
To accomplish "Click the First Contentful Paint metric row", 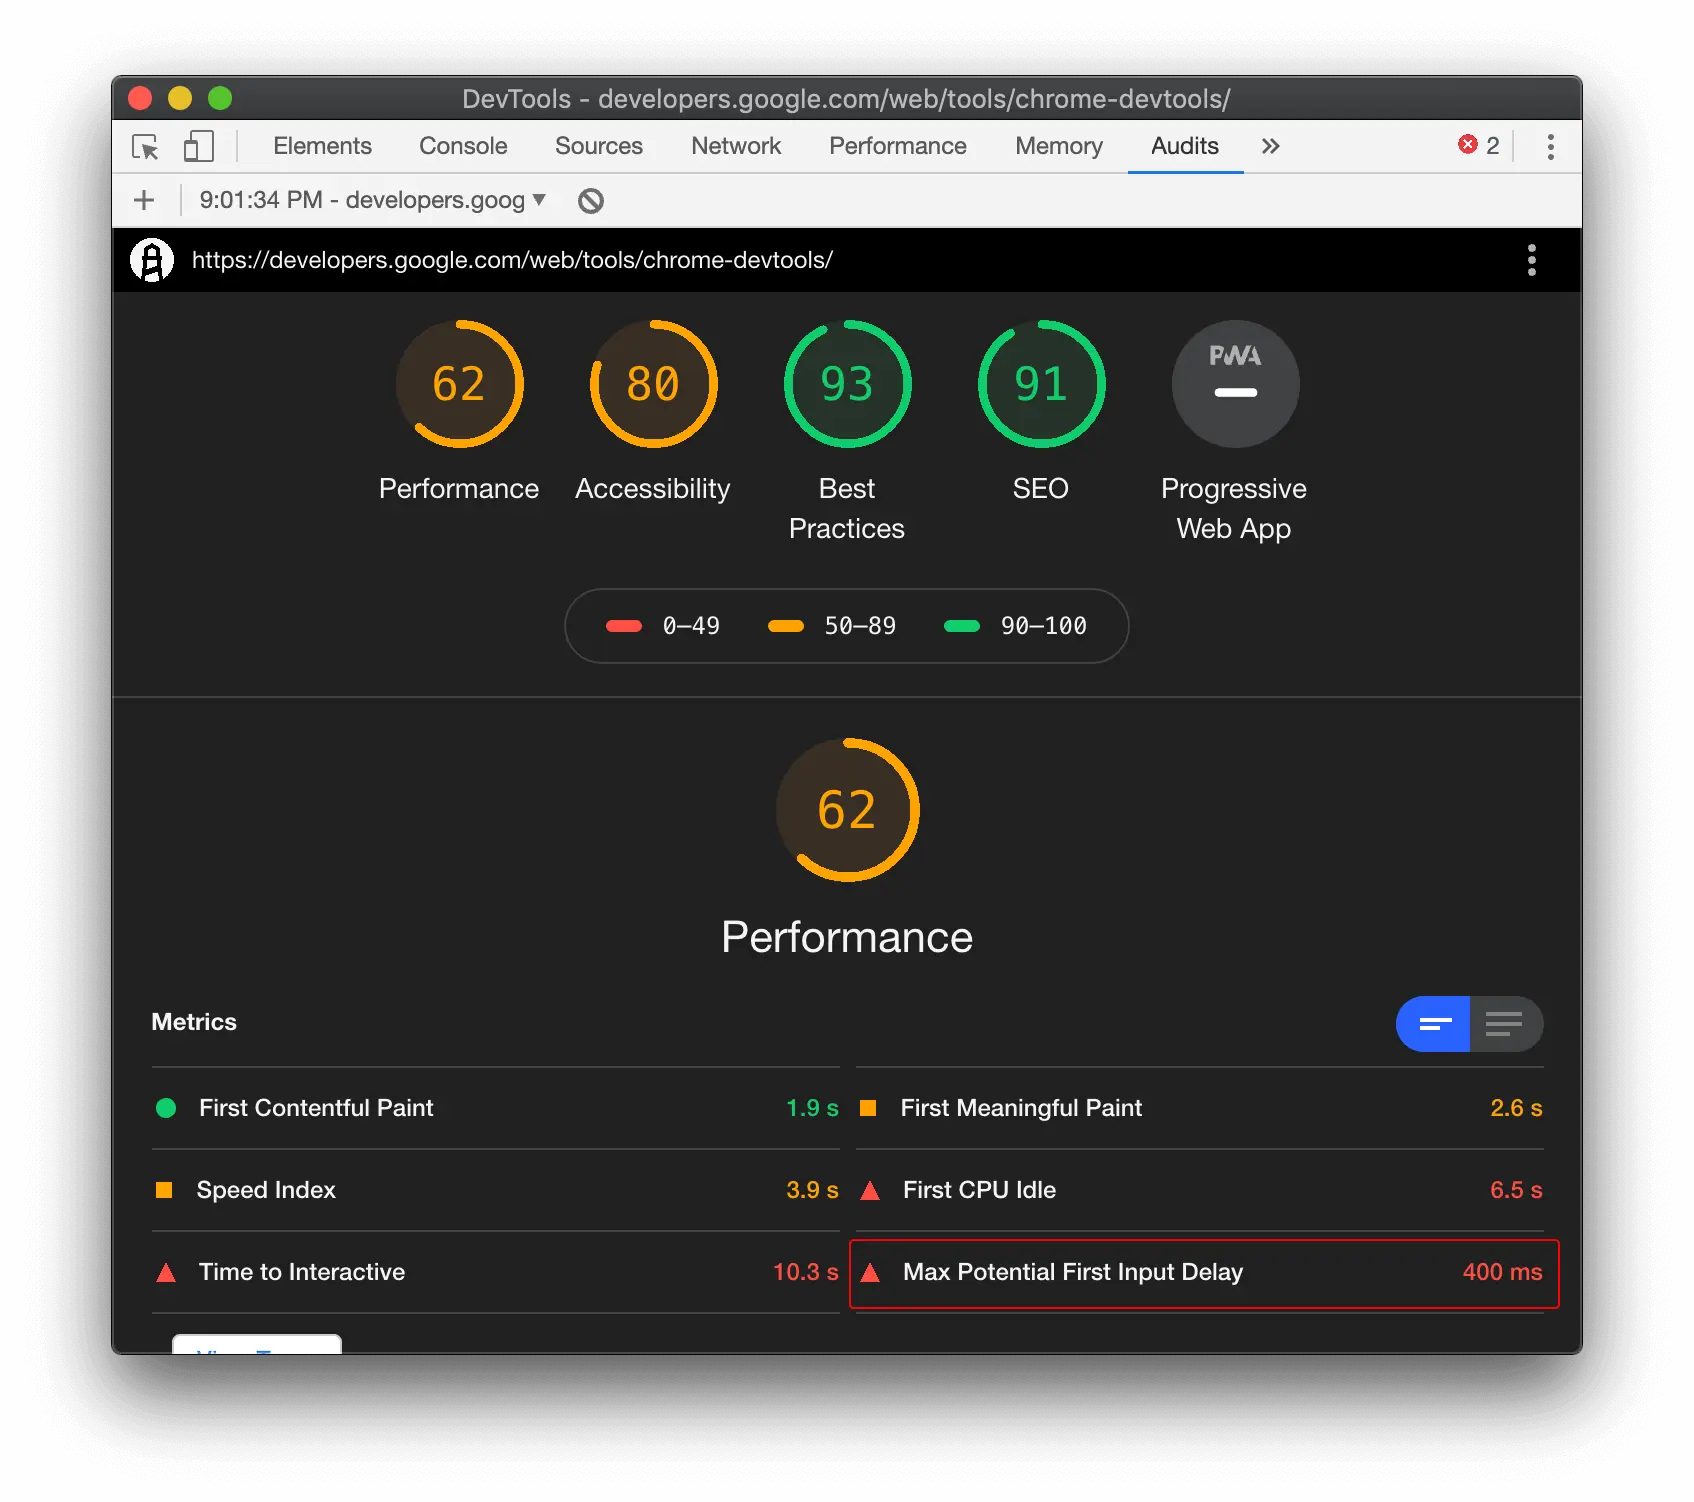I will [x=496, y=1108].
